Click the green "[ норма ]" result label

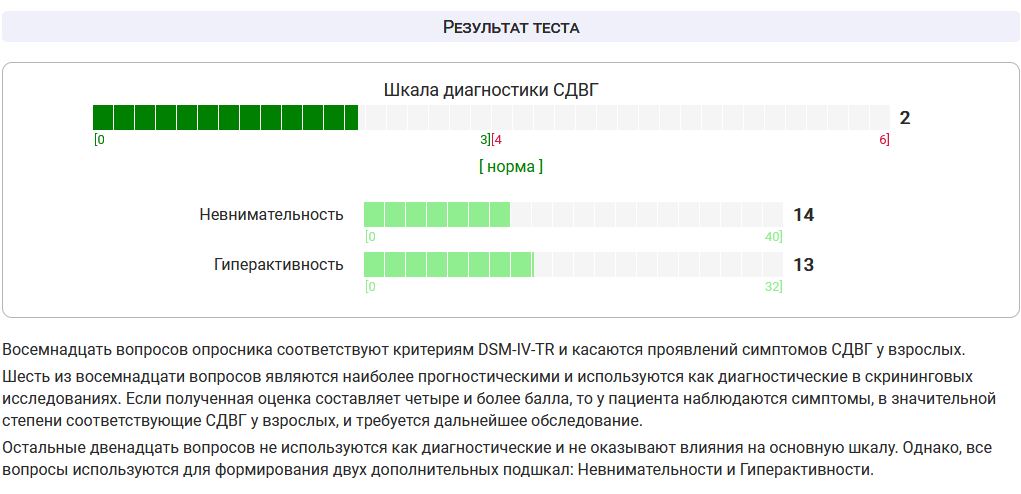point(511,166)
